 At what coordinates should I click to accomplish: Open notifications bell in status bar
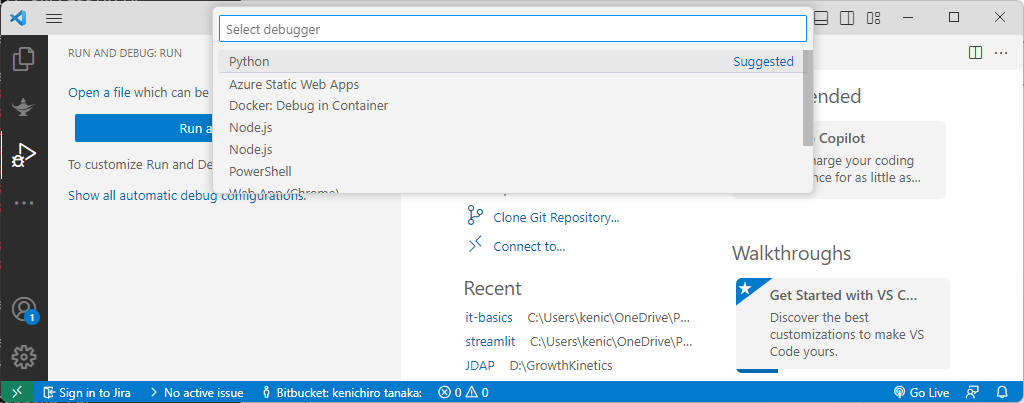[1002, 393]
